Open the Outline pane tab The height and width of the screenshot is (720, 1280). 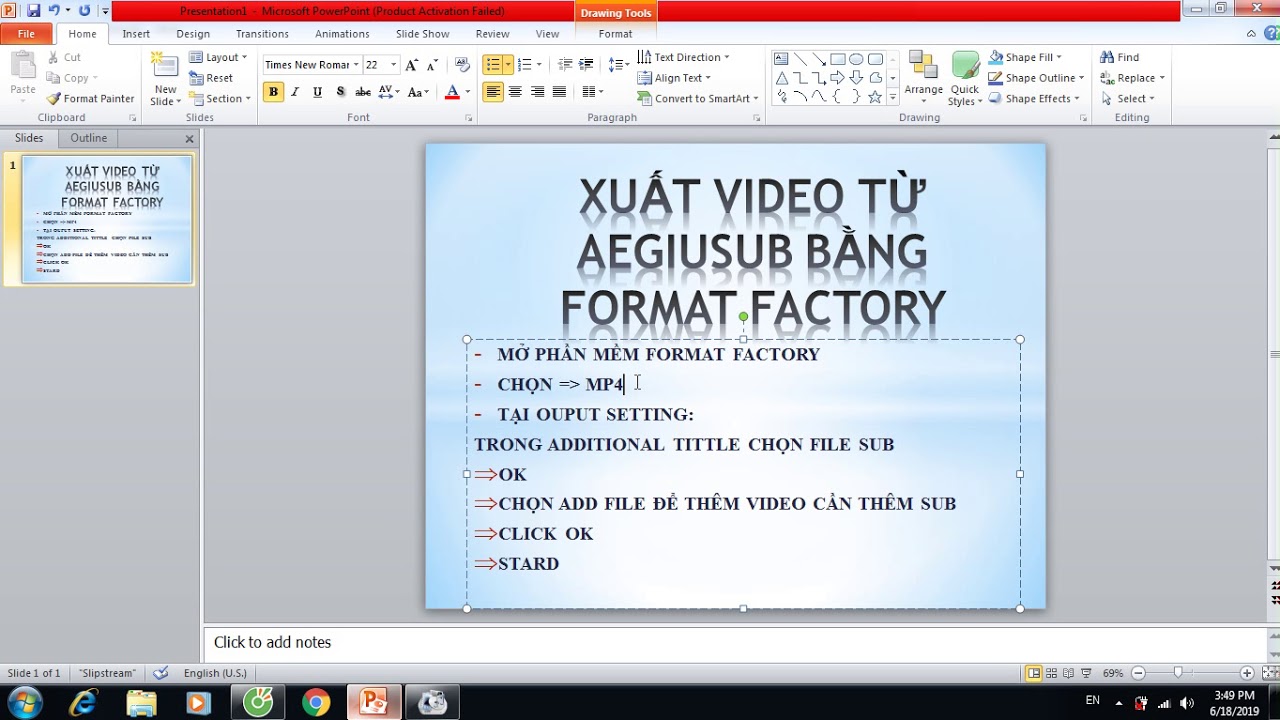(88, 138)
